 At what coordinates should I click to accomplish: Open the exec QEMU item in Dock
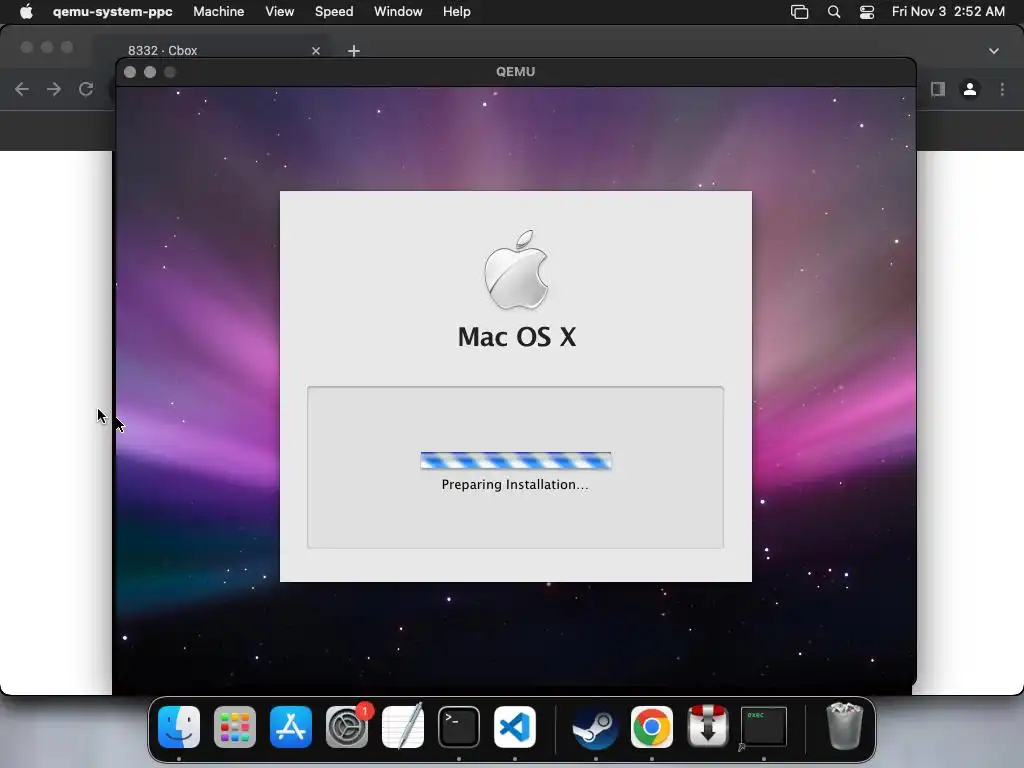[763, 727]
